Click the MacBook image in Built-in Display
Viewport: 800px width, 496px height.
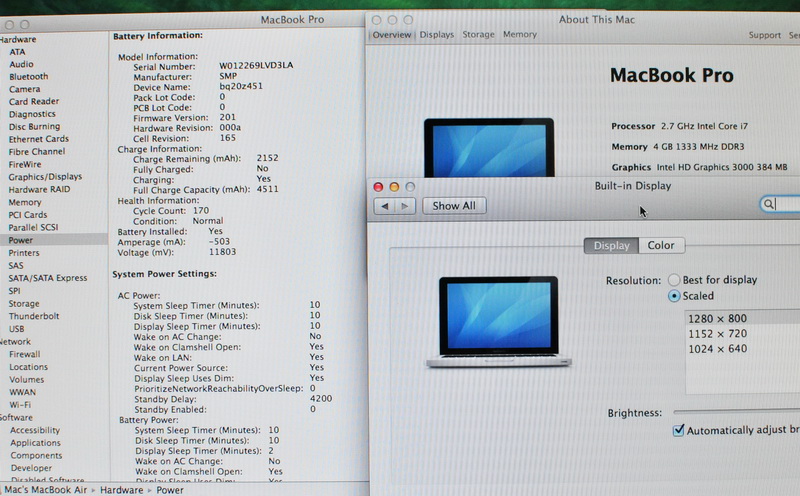[498, 321]
